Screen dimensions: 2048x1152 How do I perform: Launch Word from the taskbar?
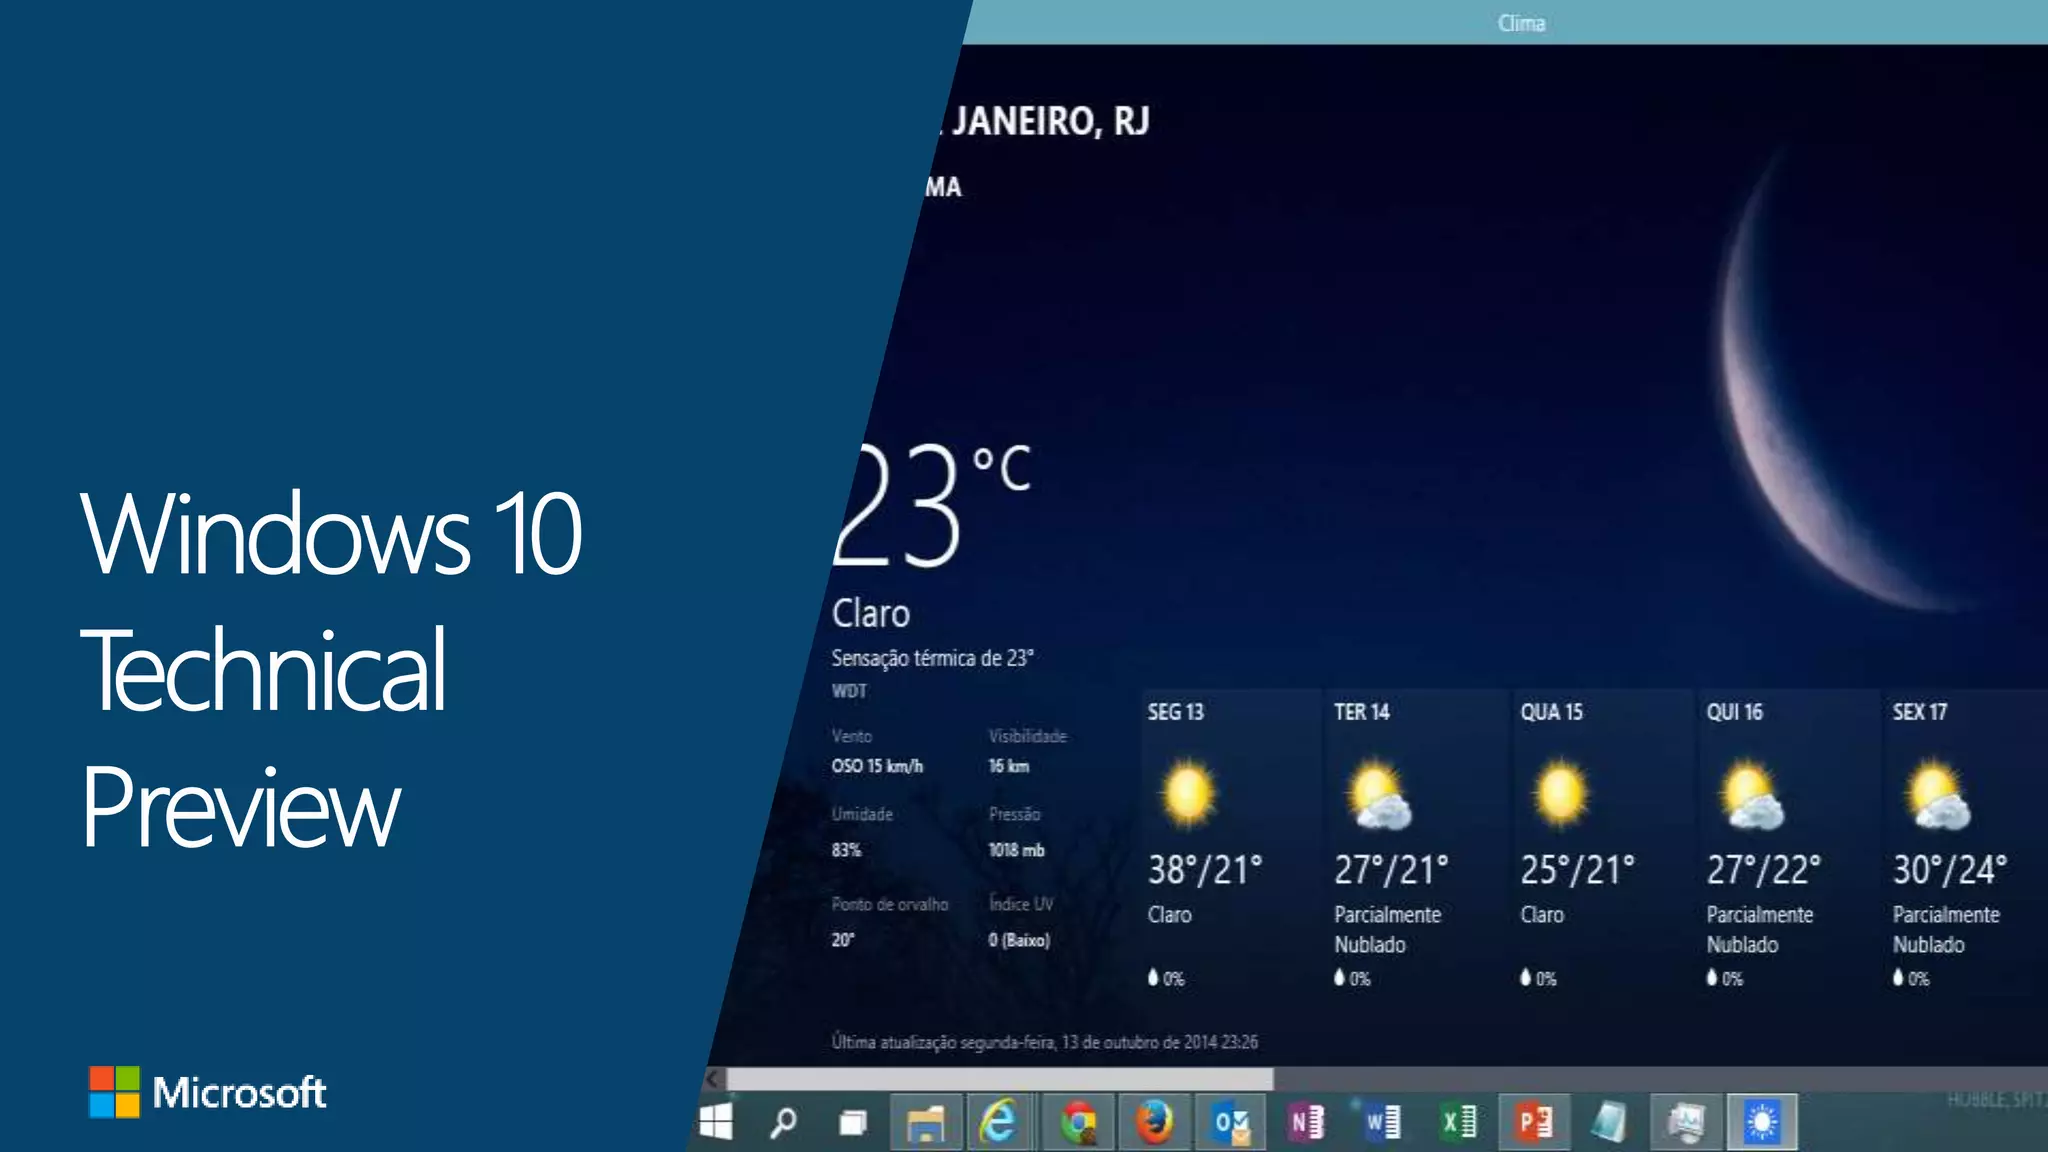pyautogui.click(x=1383, y=1122)
